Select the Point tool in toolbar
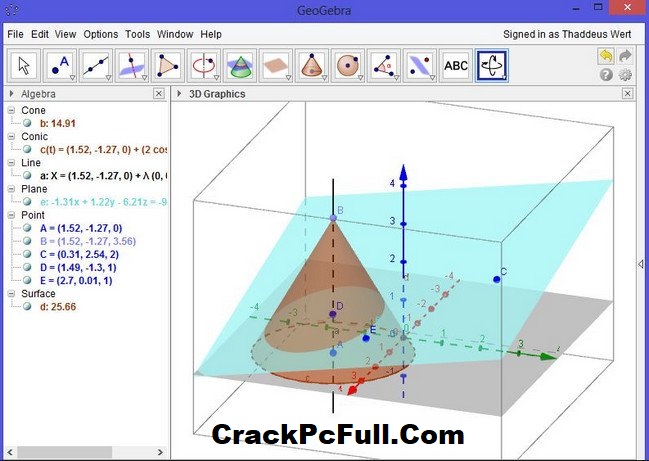 click(x=62, y=65)
